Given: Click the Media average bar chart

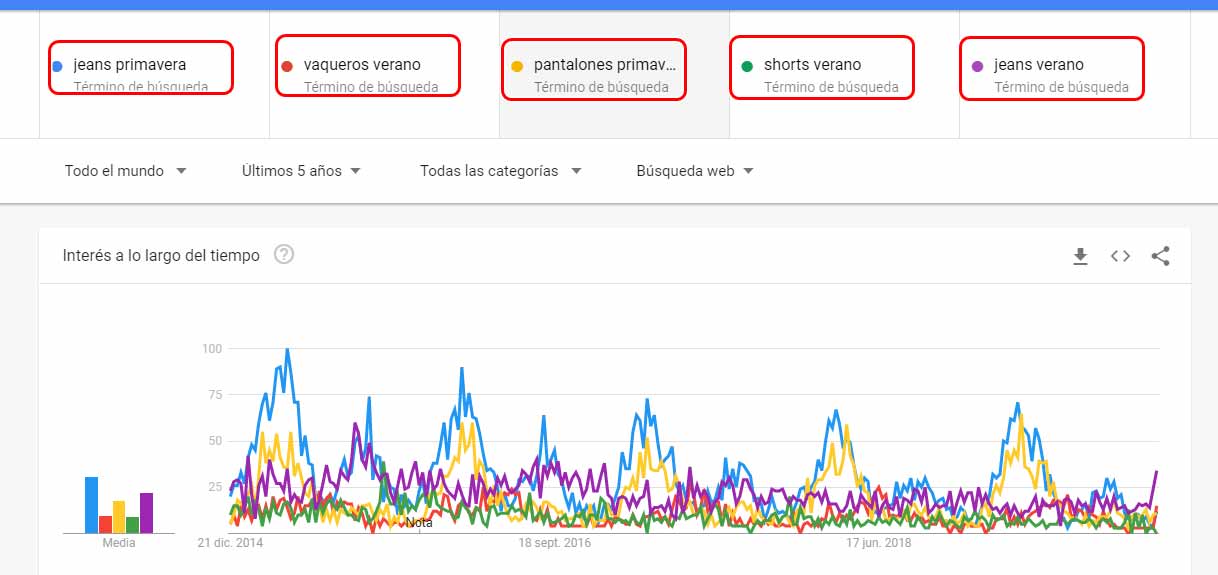Looking at the screenshot, I should [119, 506].
